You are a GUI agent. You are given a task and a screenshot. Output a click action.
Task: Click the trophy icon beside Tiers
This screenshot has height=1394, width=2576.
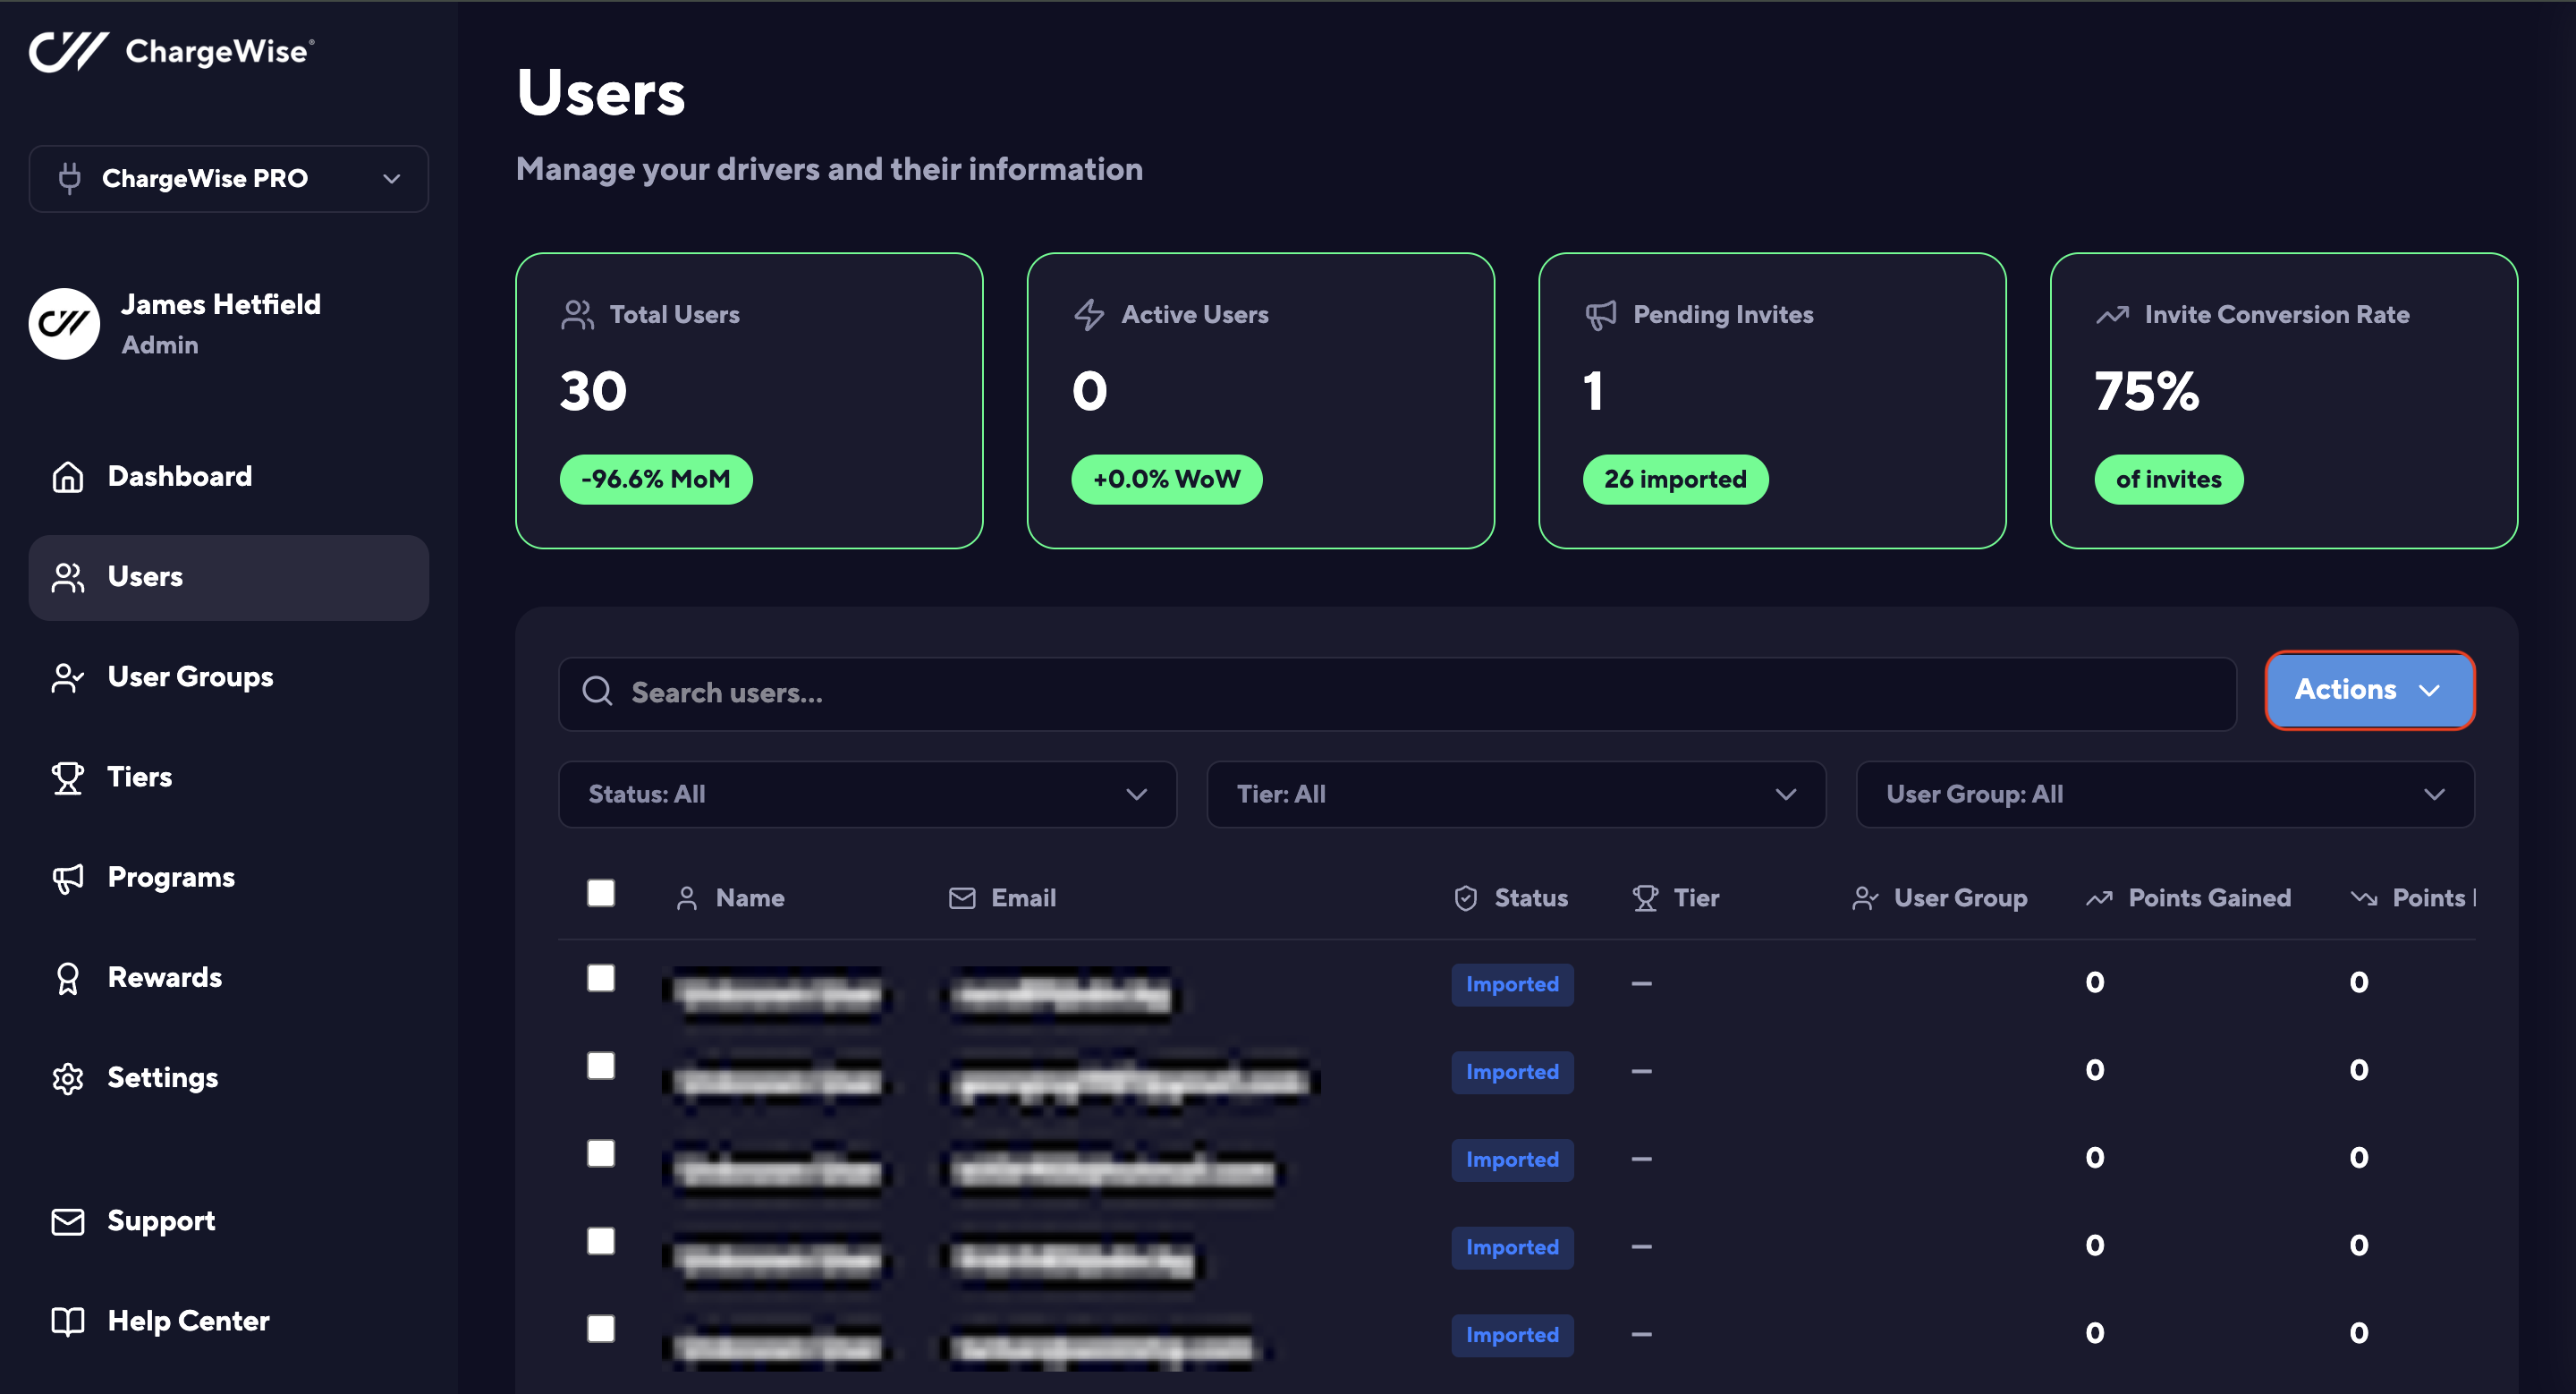click(x=68, y=778)
